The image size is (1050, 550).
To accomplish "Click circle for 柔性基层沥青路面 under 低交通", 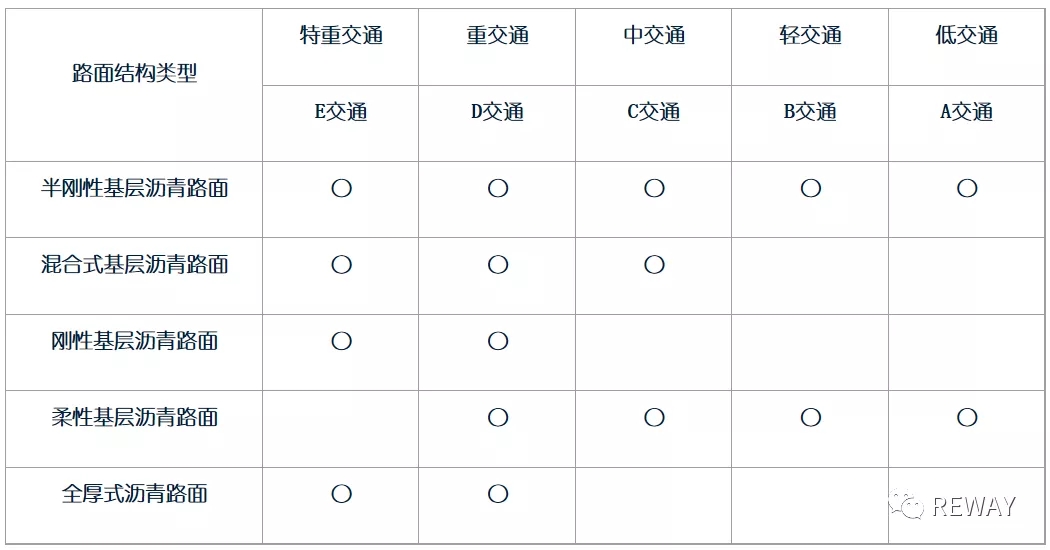I will (x=966, y=417).
